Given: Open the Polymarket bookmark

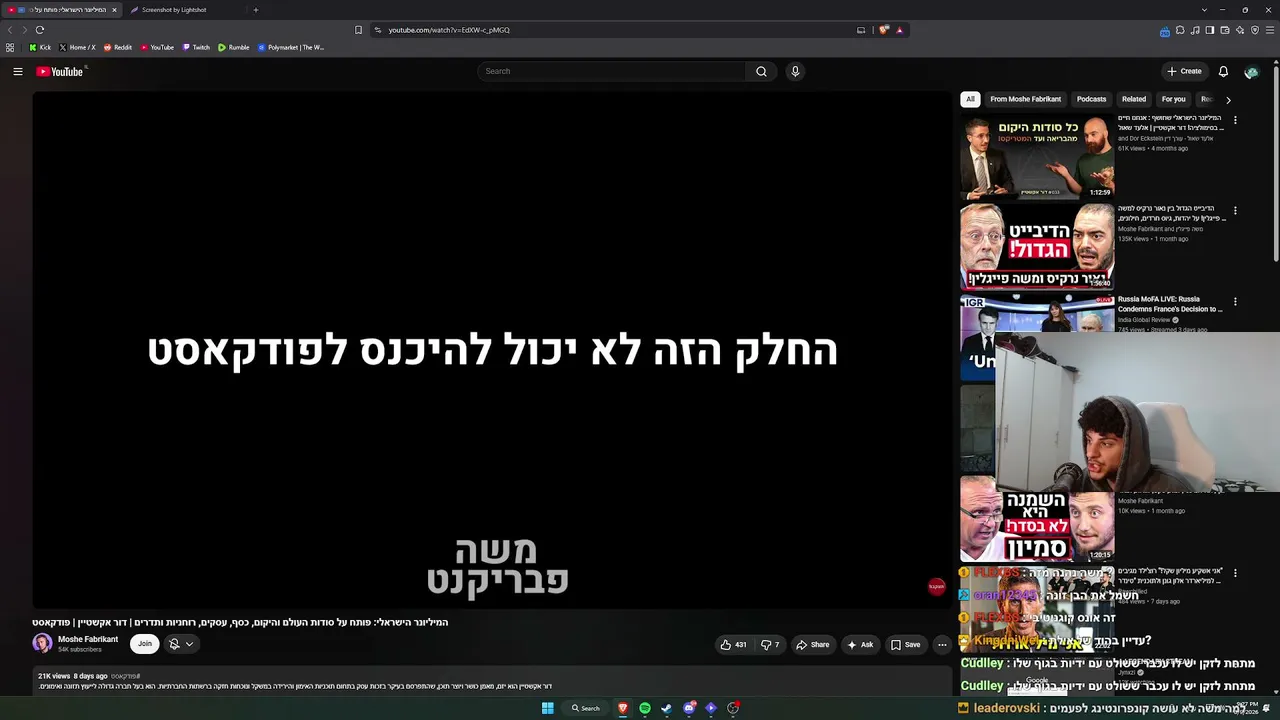Looking at the screenshot, I should tap(291, 47).
